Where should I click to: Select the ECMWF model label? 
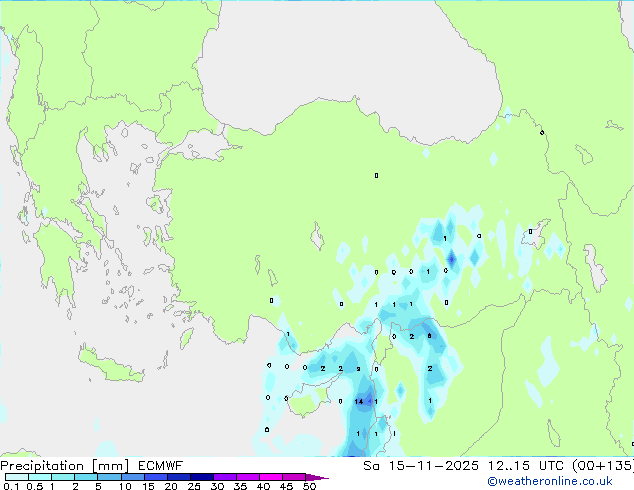pos(161,466)
